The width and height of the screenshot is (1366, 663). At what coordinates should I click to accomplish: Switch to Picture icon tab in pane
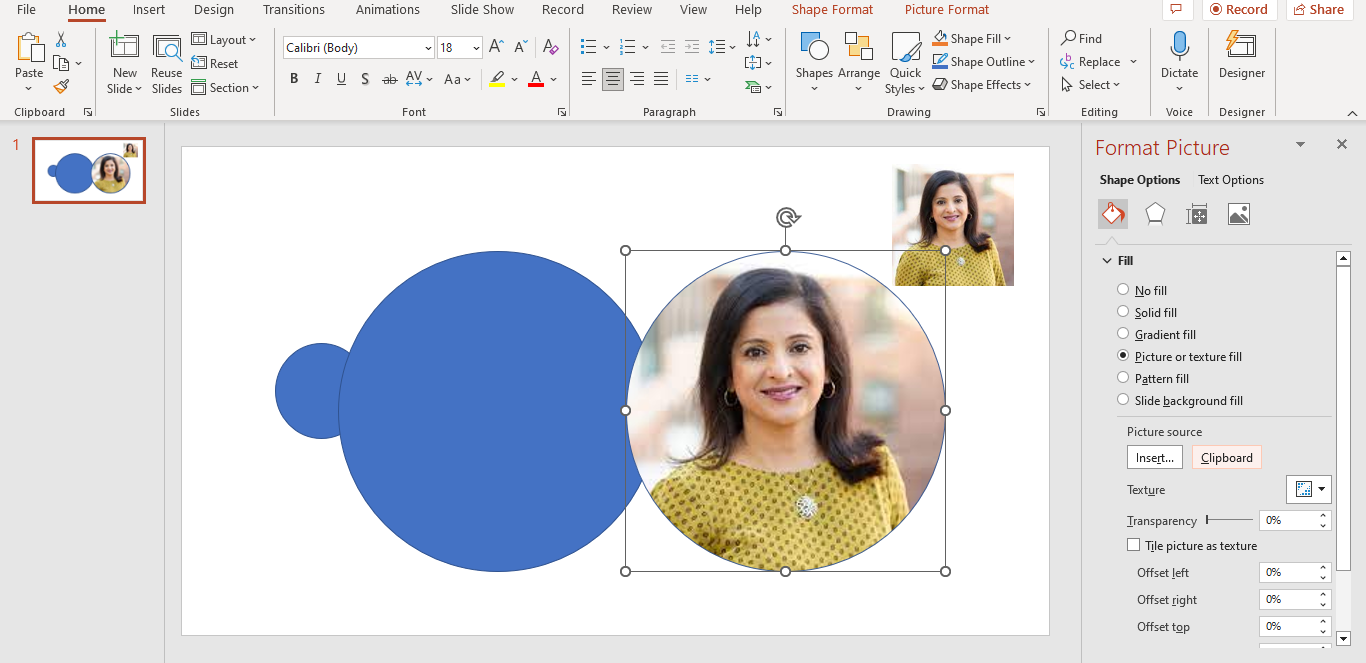pyautogui.click(x=1238, y=214)
